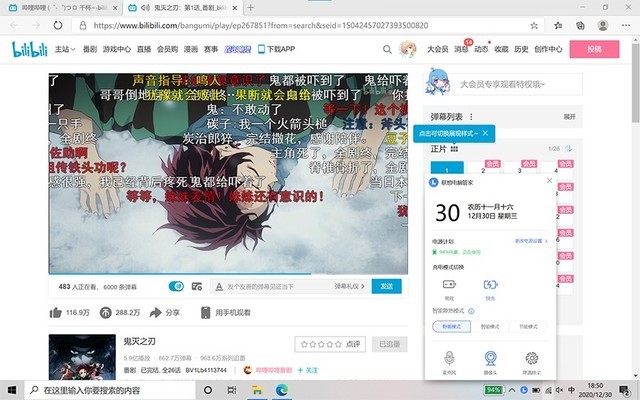
Task: Open 消息 messages link
Action: (461, 49)
